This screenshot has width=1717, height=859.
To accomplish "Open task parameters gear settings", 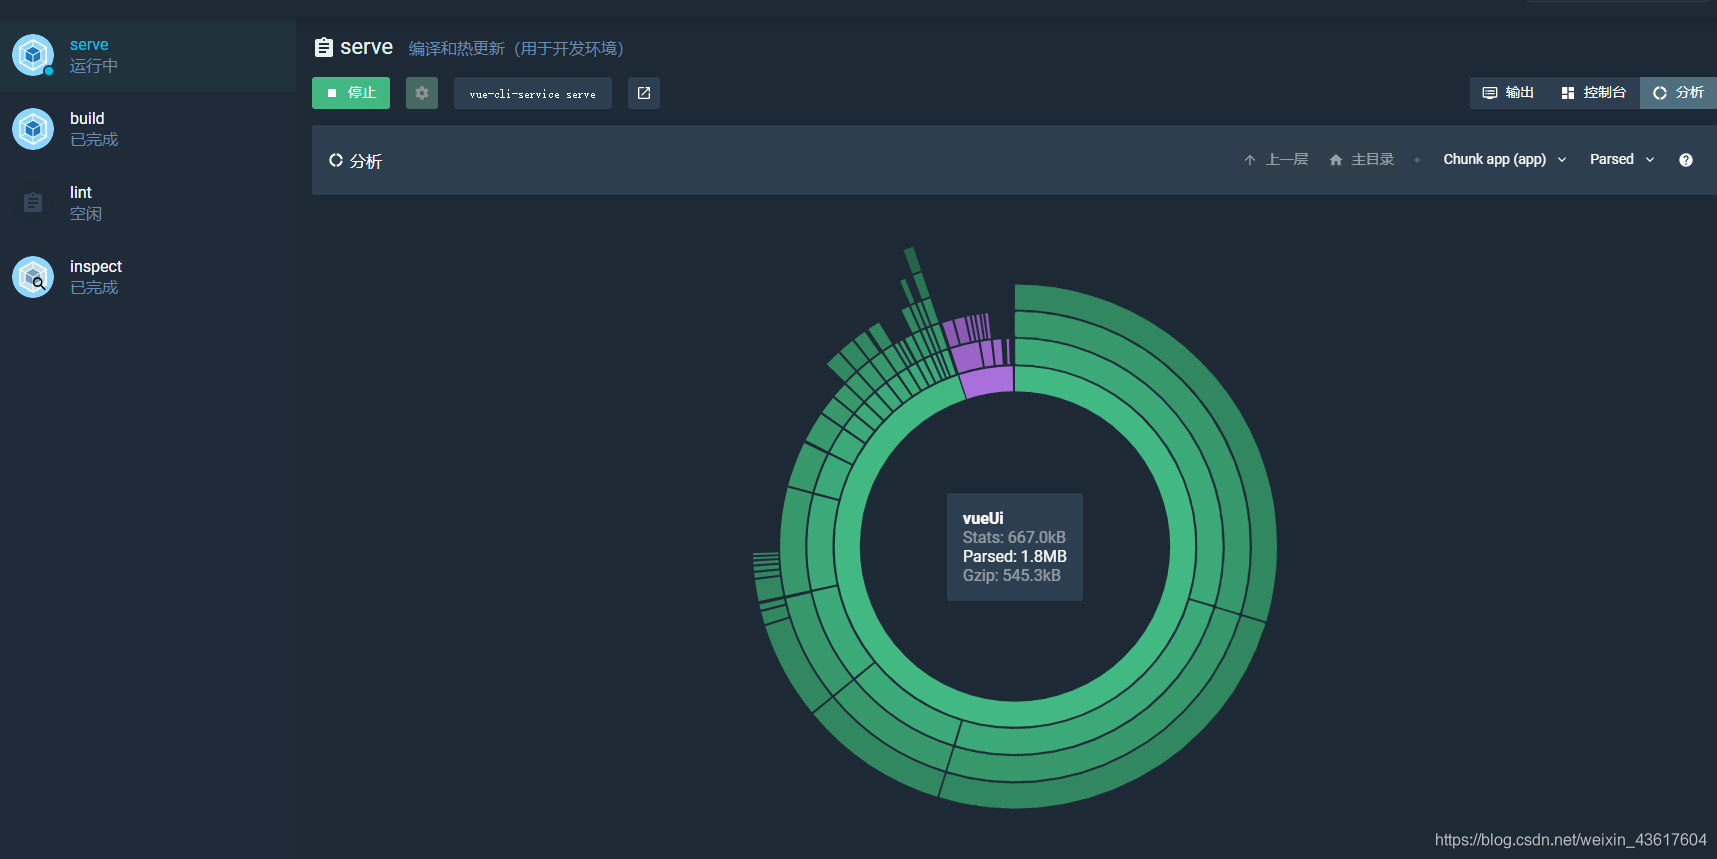I will (422, 93).
